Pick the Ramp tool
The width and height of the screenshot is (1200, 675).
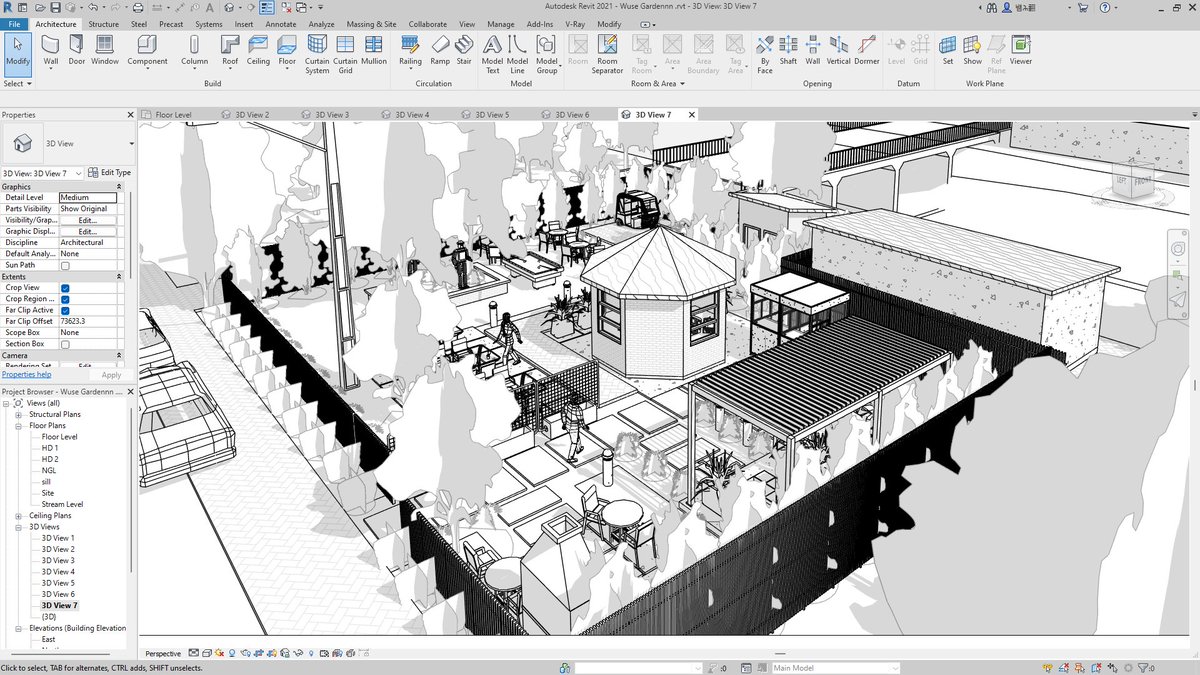[440, 52]
